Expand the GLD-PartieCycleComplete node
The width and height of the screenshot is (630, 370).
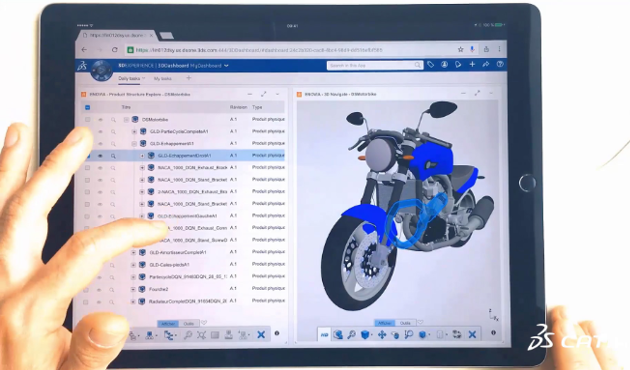(x=134, y=131)
